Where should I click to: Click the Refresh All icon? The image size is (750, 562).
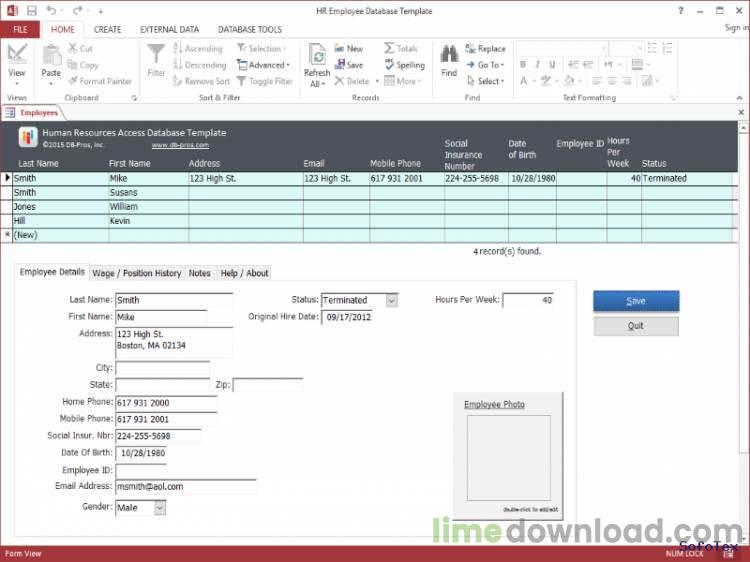pyautogui.click(x=317, y=55)
